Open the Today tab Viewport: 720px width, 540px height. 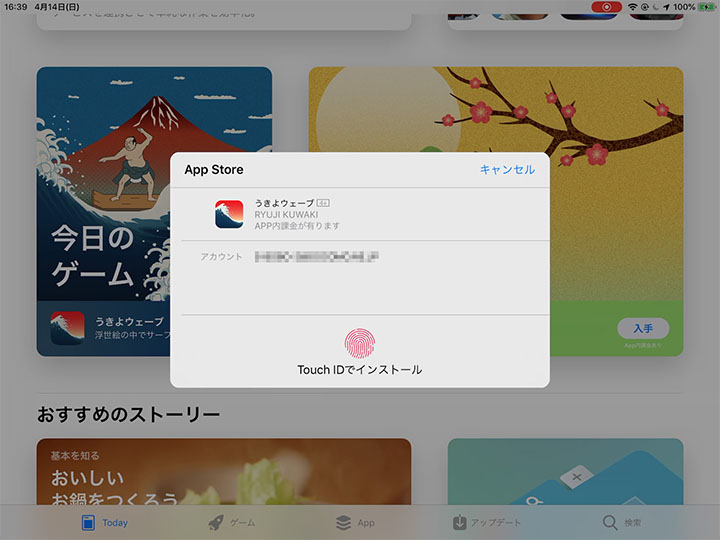(x=105, y=523)
